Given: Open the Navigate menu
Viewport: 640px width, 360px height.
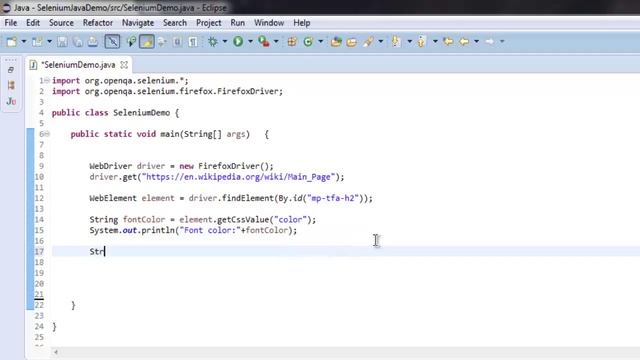Looking at the screenshot, I should (x=138, y=23).
